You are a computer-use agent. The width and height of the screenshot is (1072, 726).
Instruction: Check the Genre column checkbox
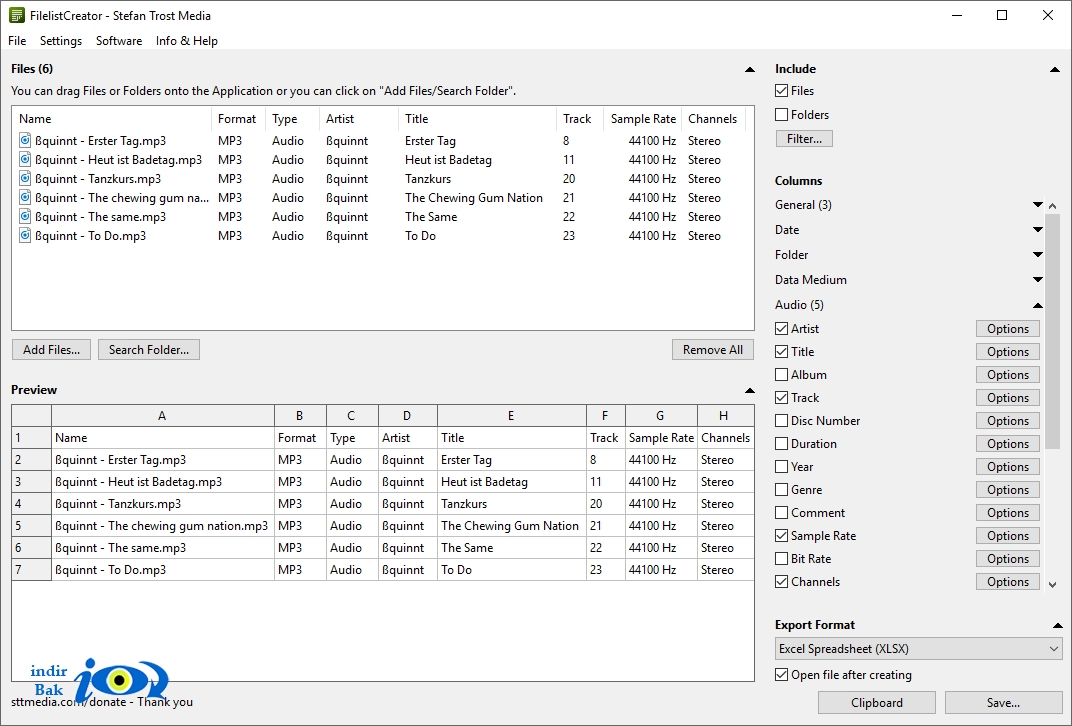pyautogui.click(x=781, y=489)
